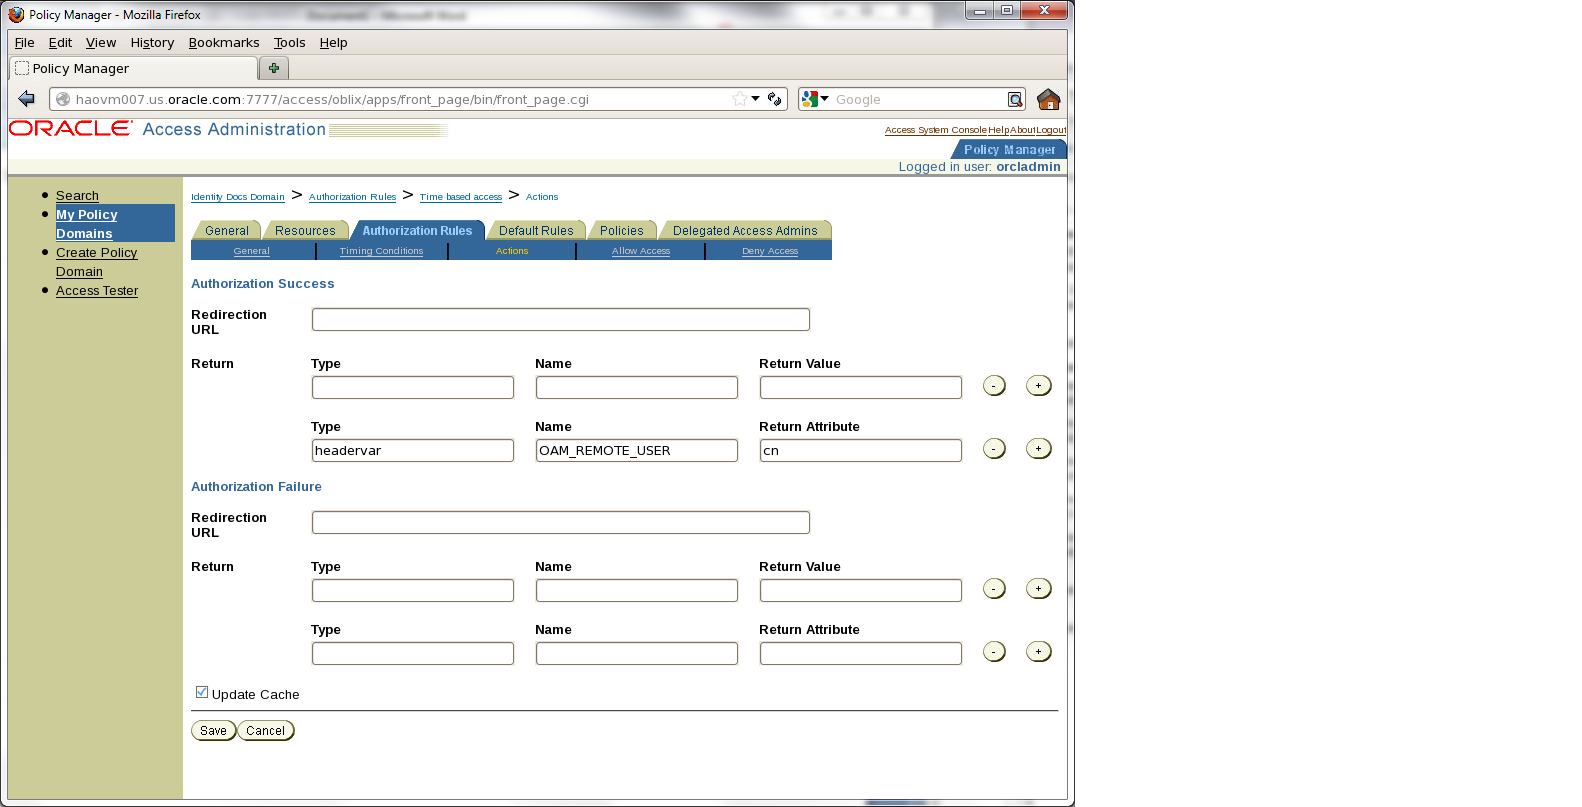Click the Logout link
1582x807 pixels.
[1051, 130]
